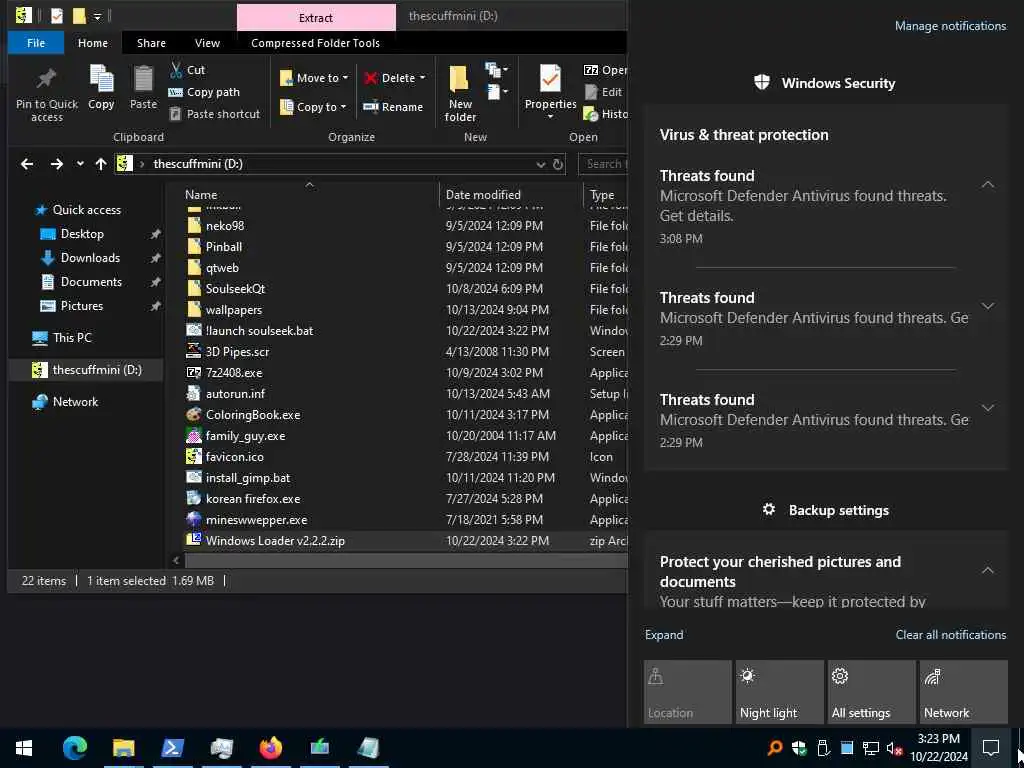Collapse the Protect your cherished pictures notification
The height and width of the screenshot is (768, 1024).
pyautogui.click(x=988, y=570)
